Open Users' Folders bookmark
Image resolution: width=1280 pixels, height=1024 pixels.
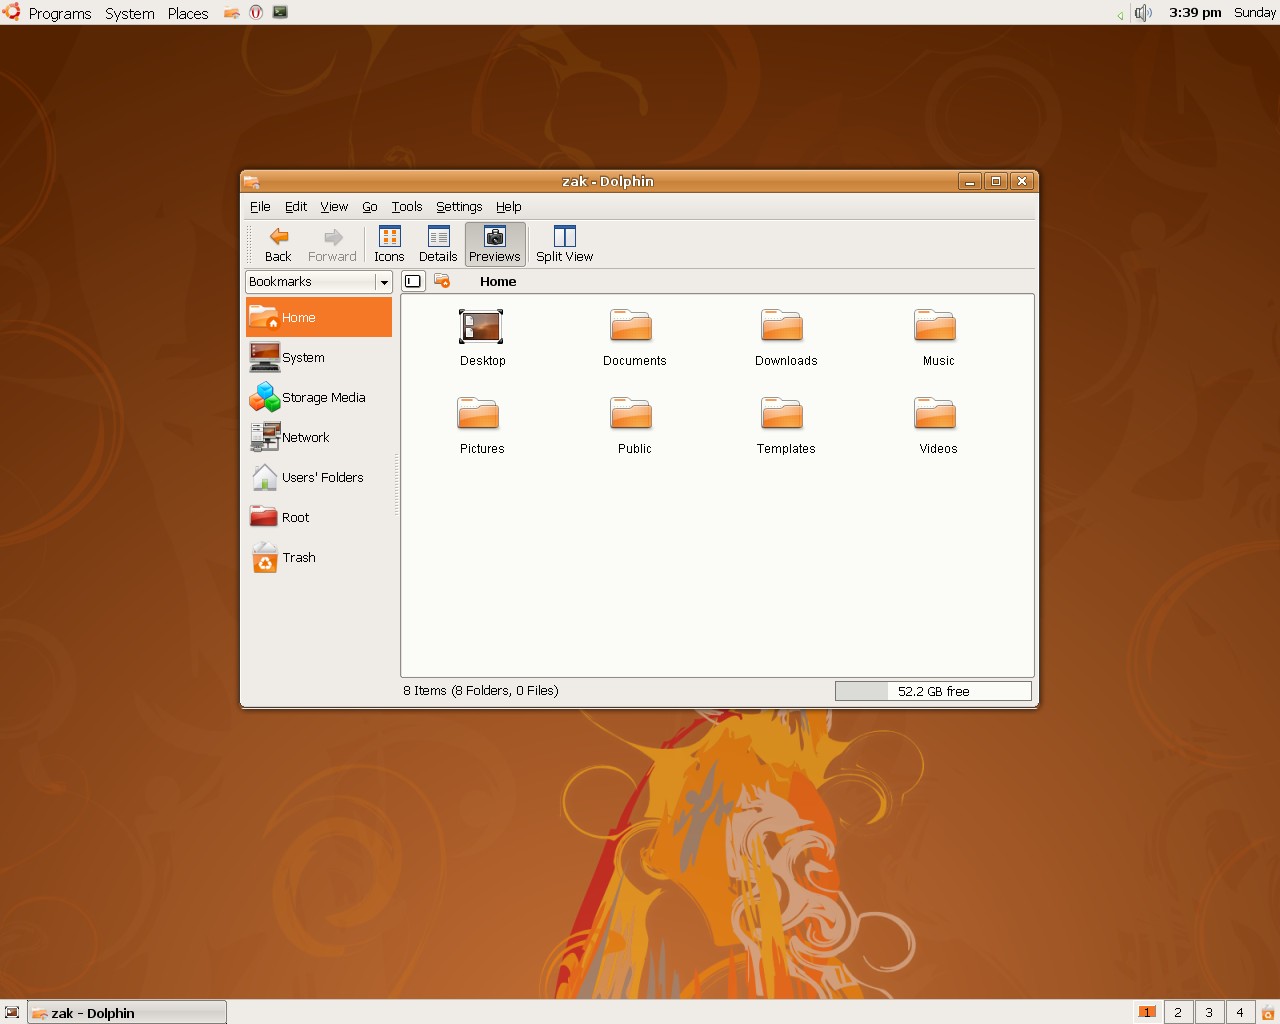point(319,477)
